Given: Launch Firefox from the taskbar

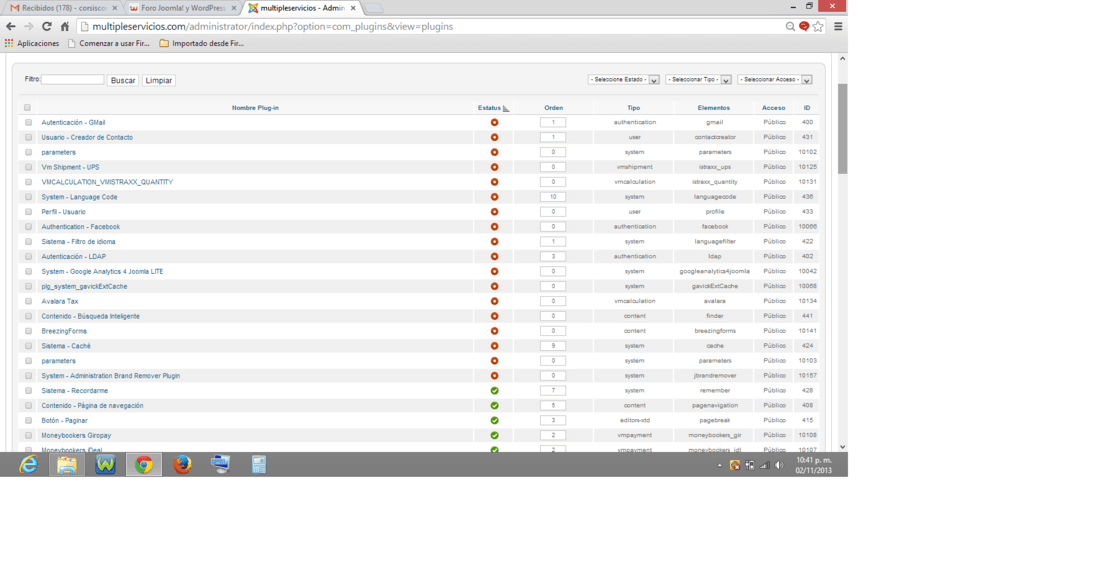Looking at the screenshot, I should pos(182,465).
